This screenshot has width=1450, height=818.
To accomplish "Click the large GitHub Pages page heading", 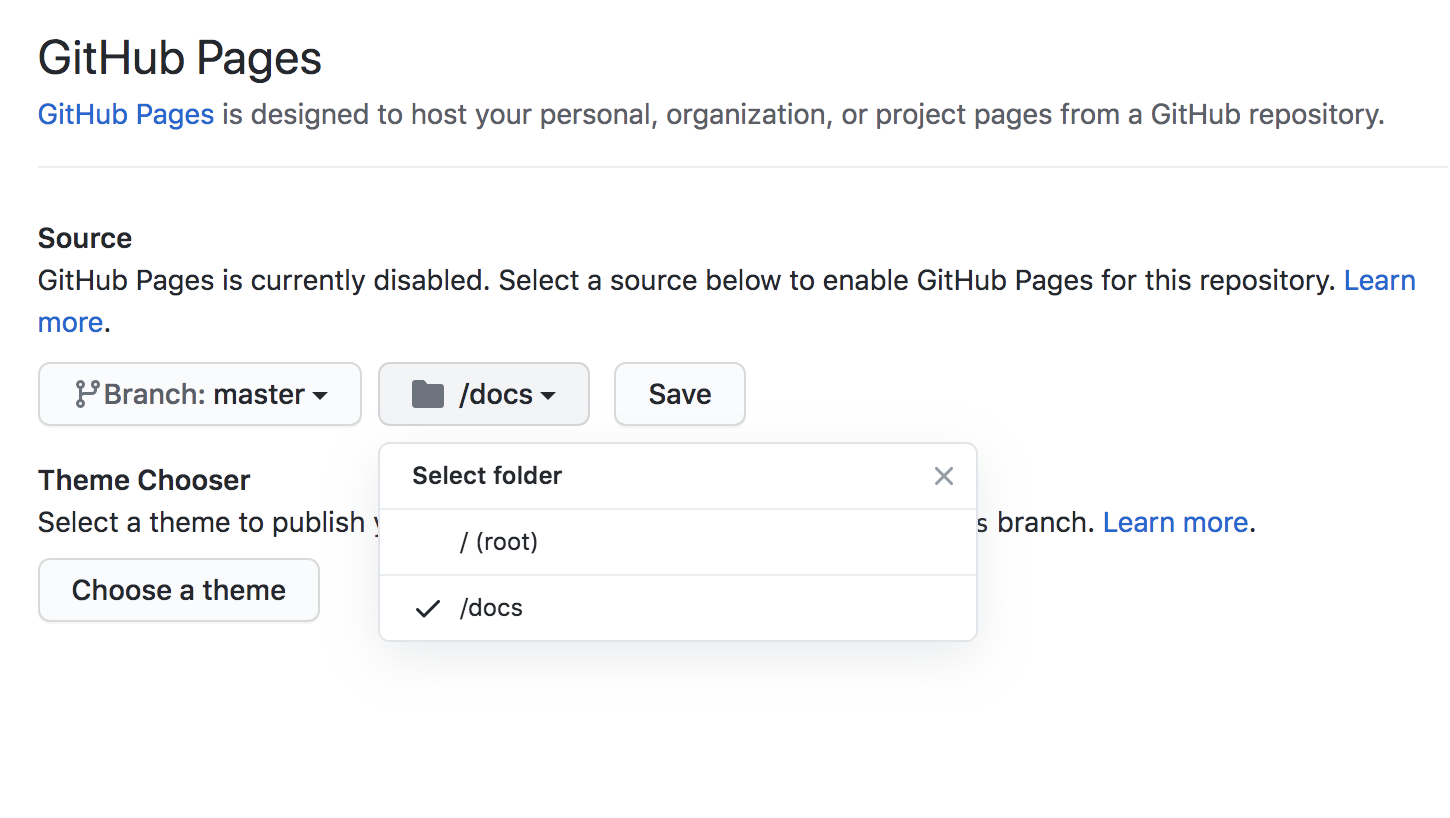I will pos(180,58).
